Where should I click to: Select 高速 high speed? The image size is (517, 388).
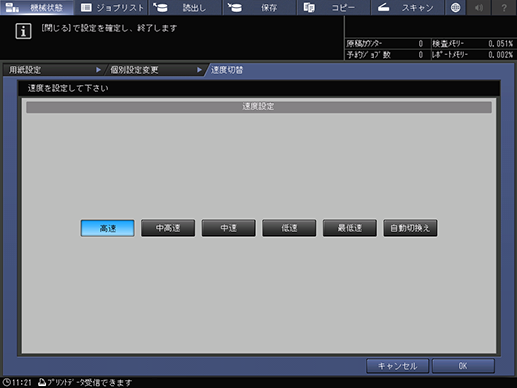[108, 228]
